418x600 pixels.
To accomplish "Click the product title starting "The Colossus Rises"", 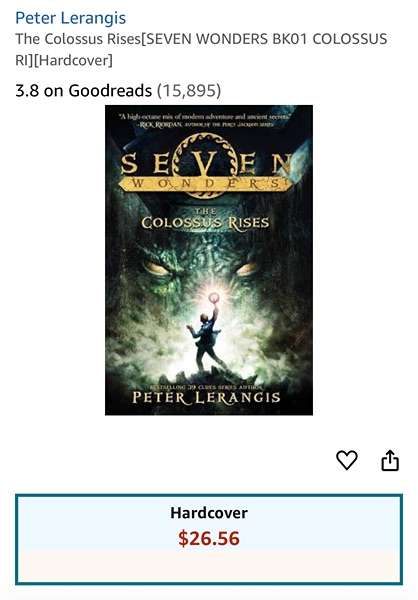I will (201, 49).
